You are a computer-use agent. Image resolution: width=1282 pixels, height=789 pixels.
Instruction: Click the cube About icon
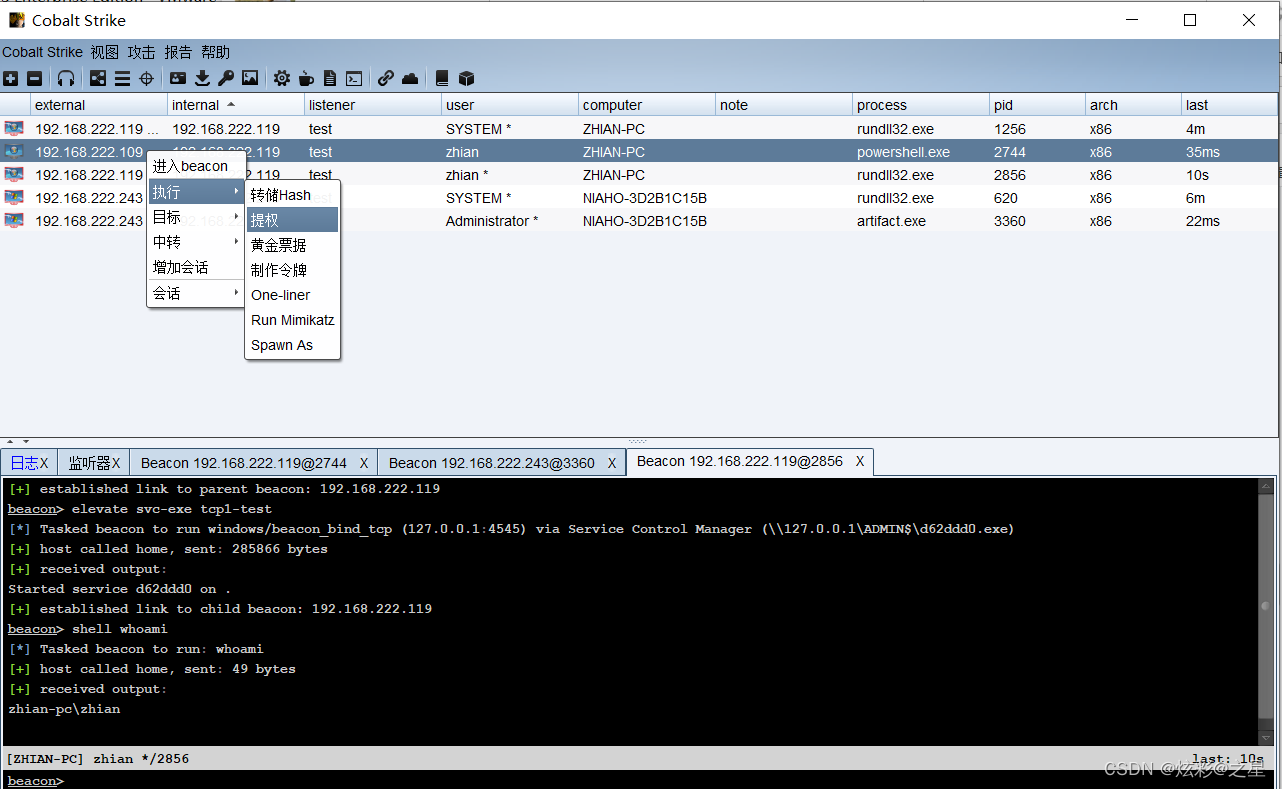[466, 78]
